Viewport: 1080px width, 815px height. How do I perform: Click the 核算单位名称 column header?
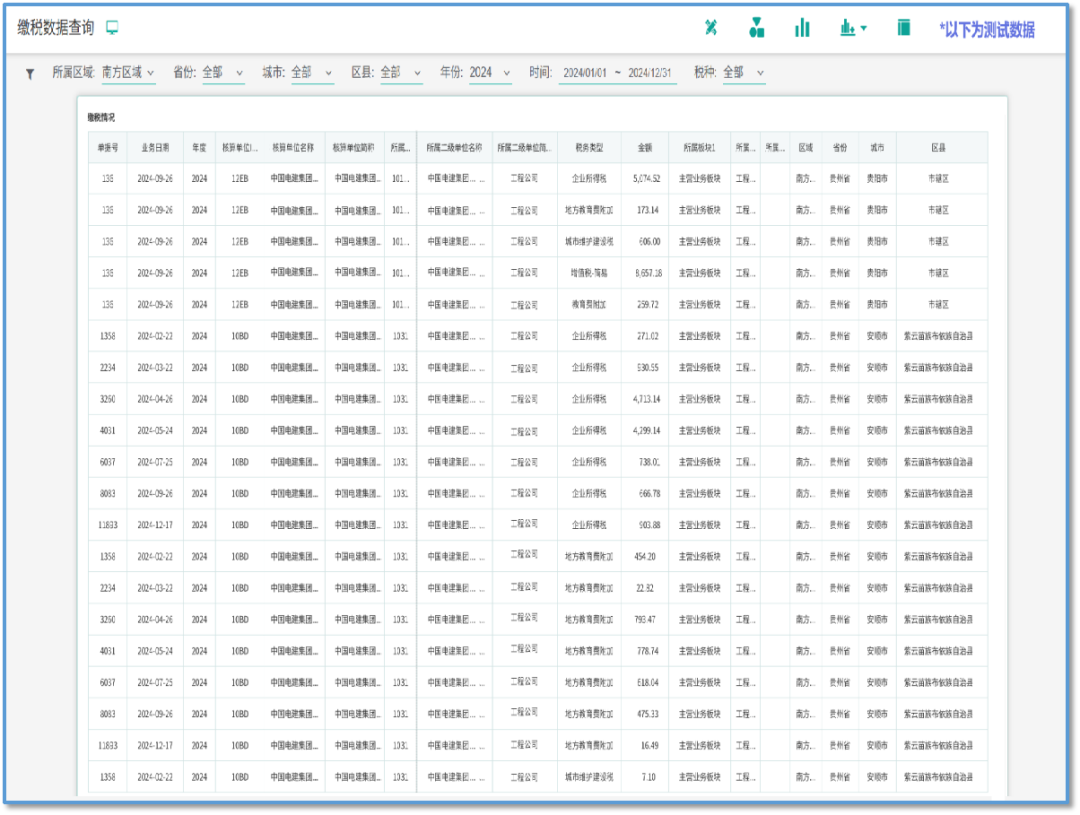click(x=293, y=147)
